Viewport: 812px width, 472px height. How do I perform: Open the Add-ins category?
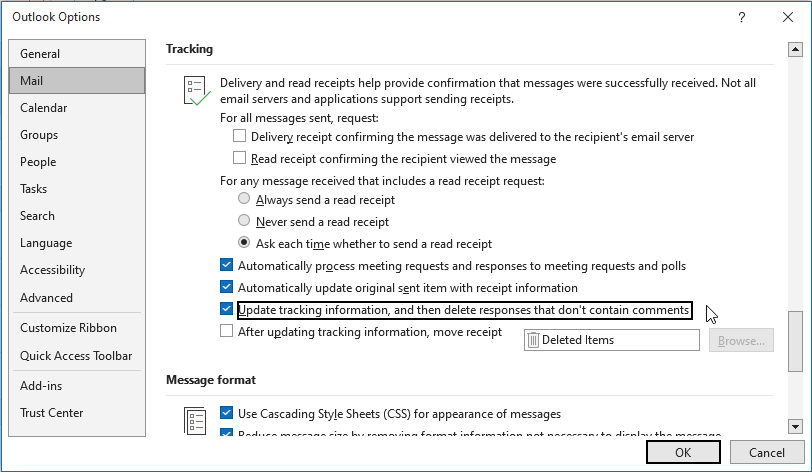(77, 386)
